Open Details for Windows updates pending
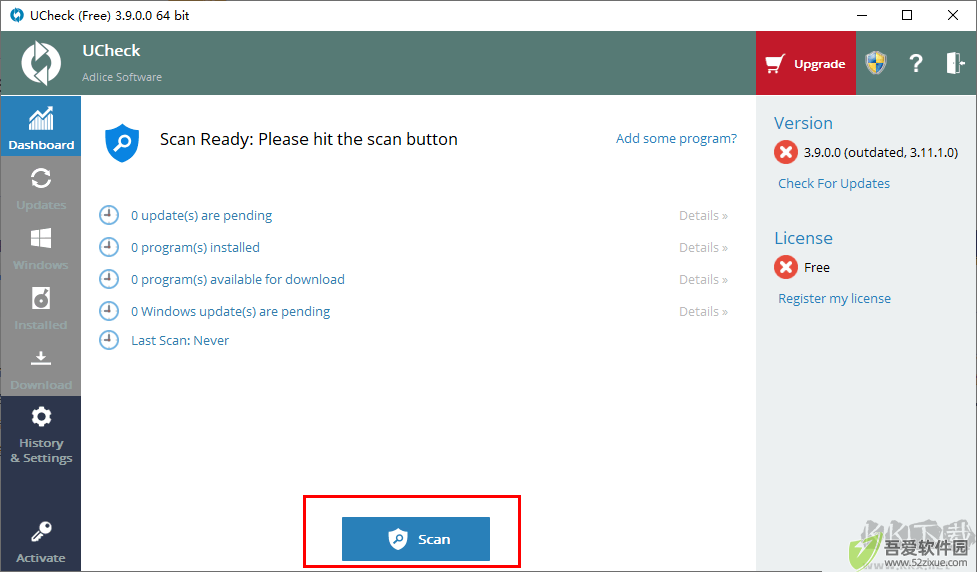The height and width of the screenshot is (572, 977). [703, 312]
